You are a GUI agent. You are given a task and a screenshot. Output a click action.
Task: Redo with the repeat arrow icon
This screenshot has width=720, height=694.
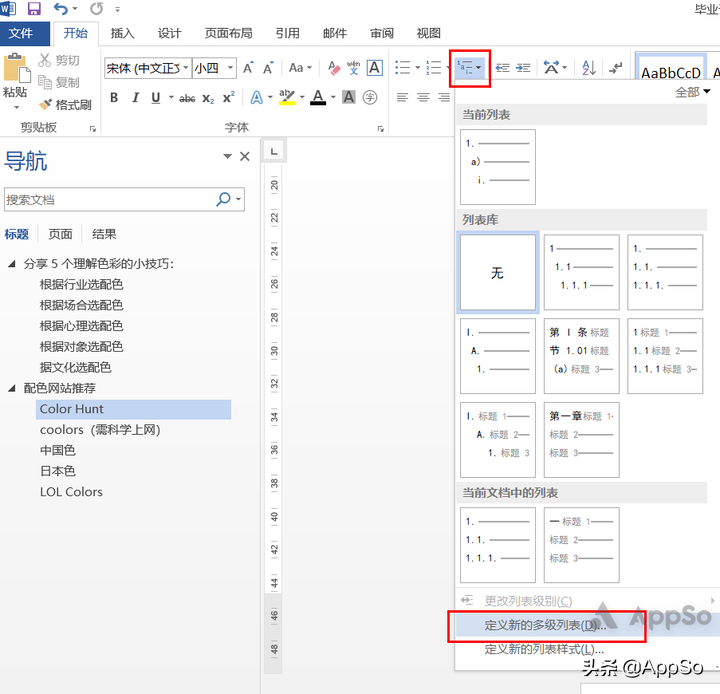click(x=96, y=8)
